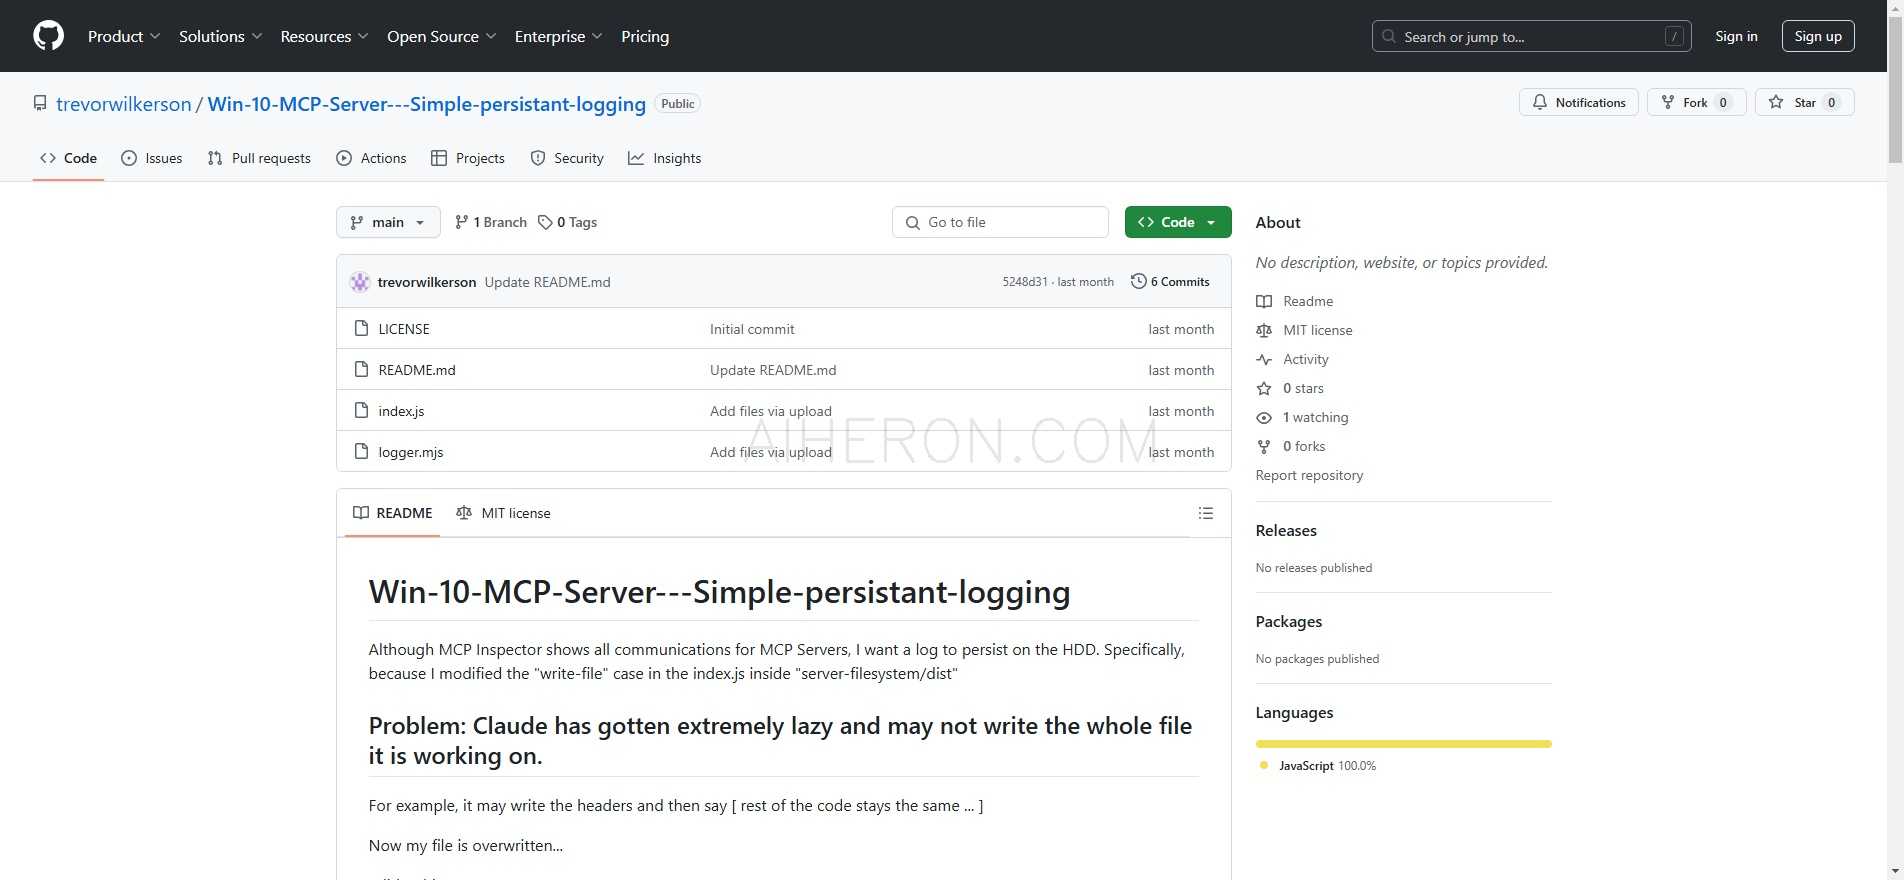Image resolution: width=1904 pixels, height=880 pixels.
Task: Click the eye icon next to 1 watching
Action: 1264,417
